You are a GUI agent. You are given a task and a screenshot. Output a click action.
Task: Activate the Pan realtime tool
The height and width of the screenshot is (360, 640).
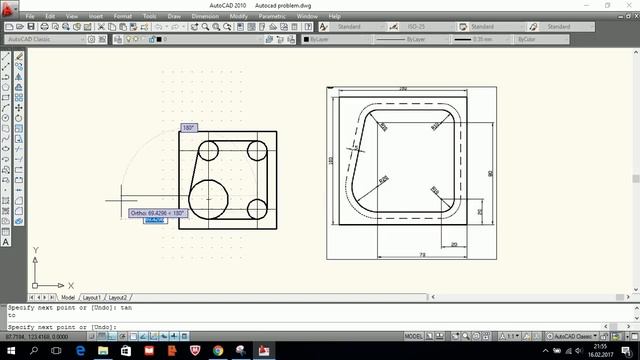[194, 27]
